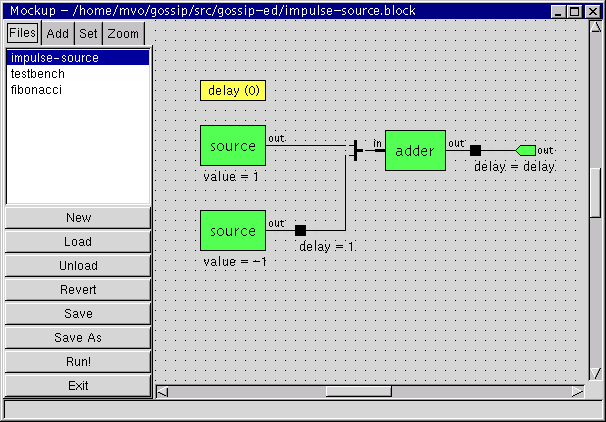Viewport: 606px width, 422px height.
Task: Open the Add tab
Action: coord(58,34)
